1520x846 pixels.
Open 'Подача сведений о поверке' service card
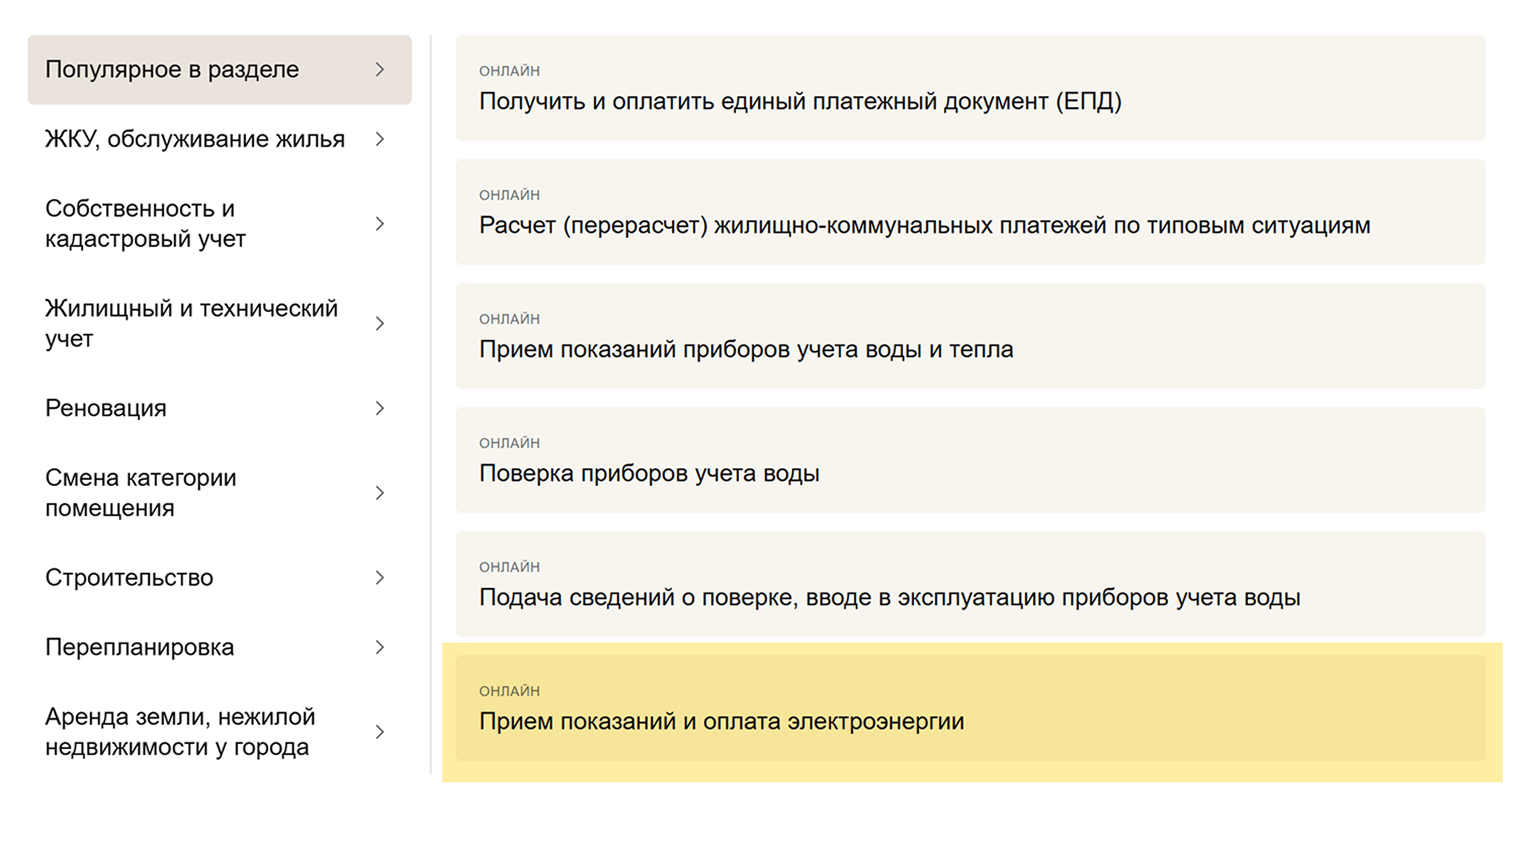(889, 597)
